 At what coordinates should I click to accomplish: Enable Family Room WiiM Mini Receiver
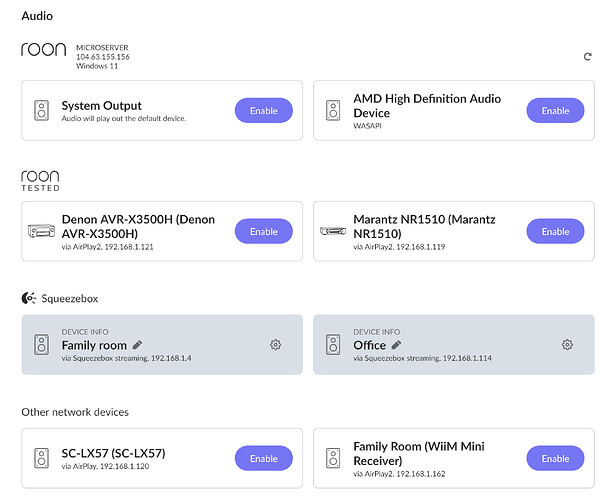click(x=555, y=458)
